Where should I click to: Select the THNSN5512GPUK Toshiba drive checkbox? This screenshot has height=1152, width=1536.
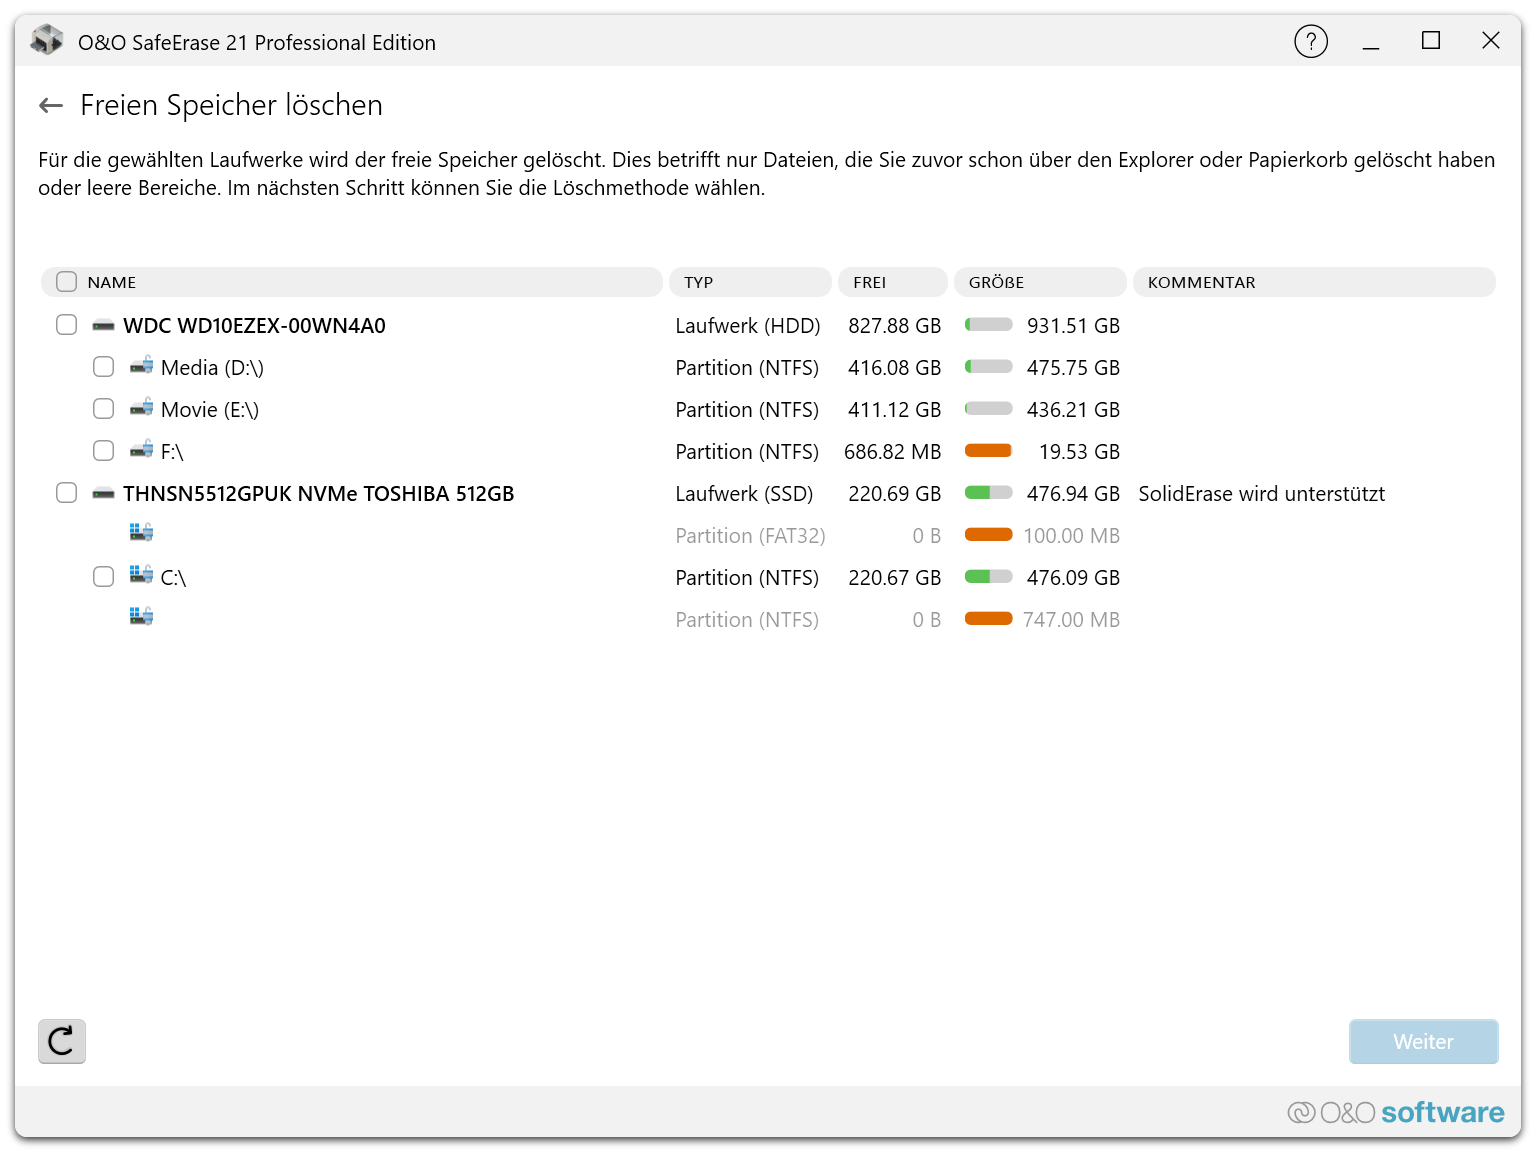[67, 493]
